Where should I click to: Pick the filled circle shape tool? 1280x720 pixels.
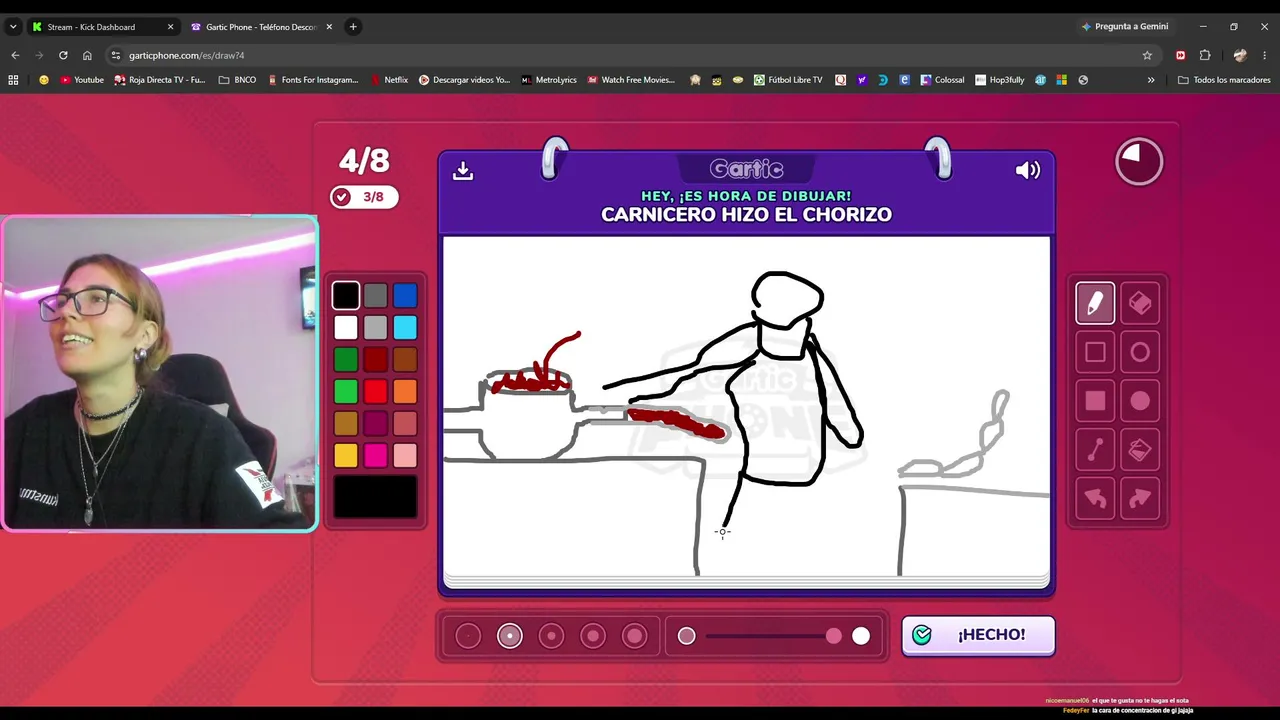coord(1140,401)
